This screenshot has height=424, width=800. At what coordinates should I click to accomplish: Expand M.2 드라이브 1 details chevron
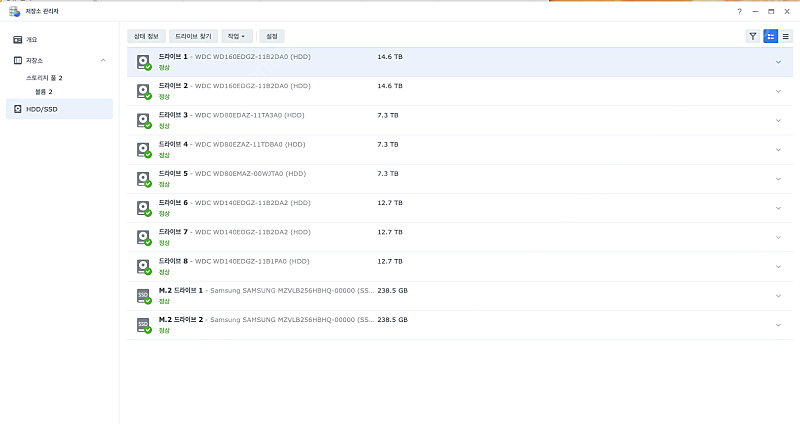(x=778, y=296)
